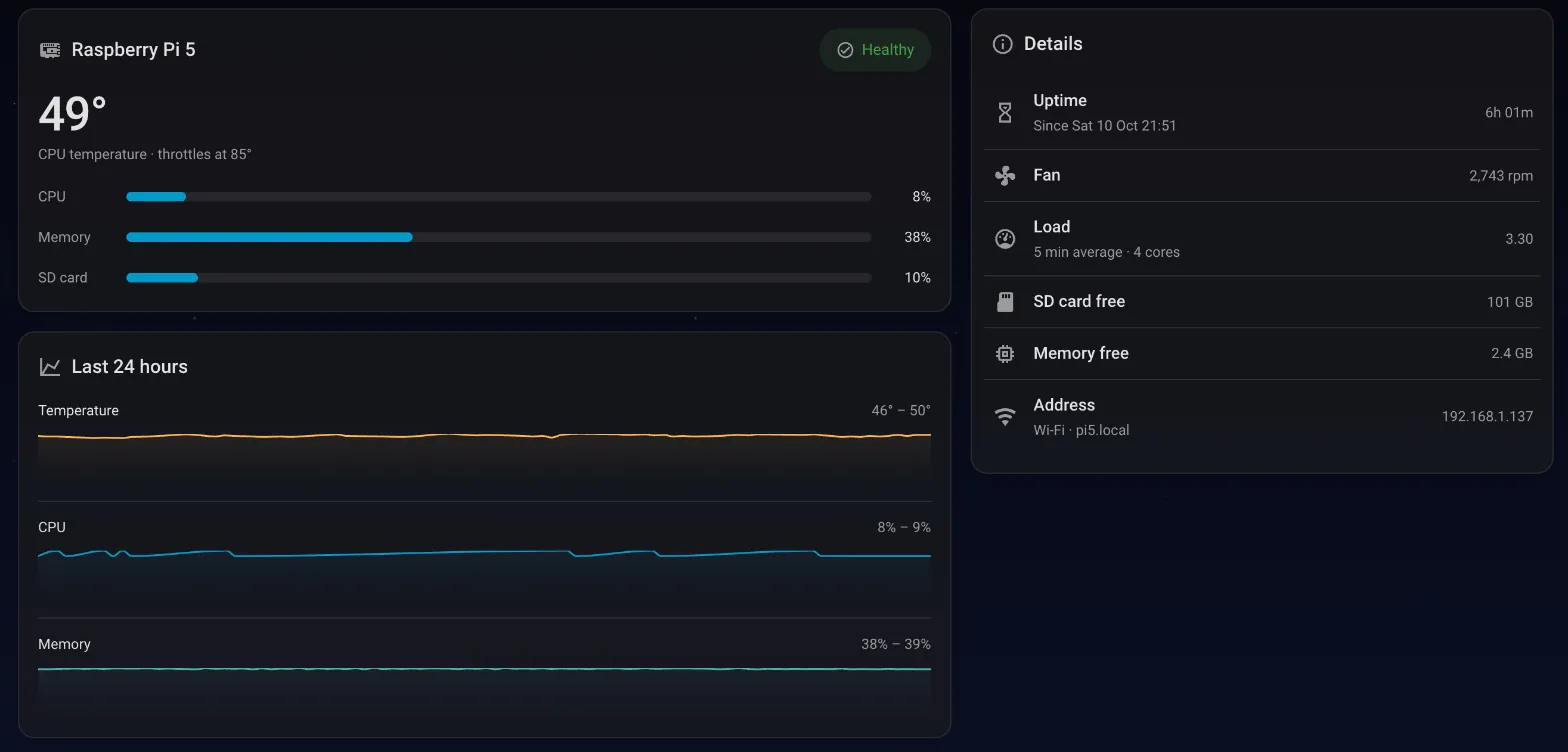Click 'Since Sat 10 Oct 21:51' text
The height and width of the screenshot is (752, 1568).
[1105, 126]
